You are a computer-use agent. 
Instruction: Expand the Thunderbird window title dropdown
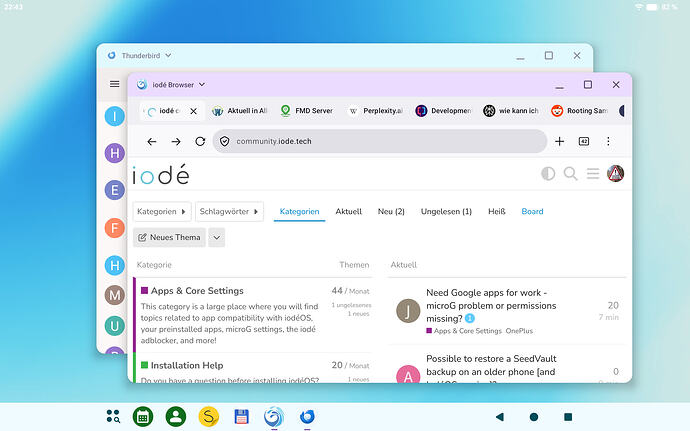coord(168,55)
